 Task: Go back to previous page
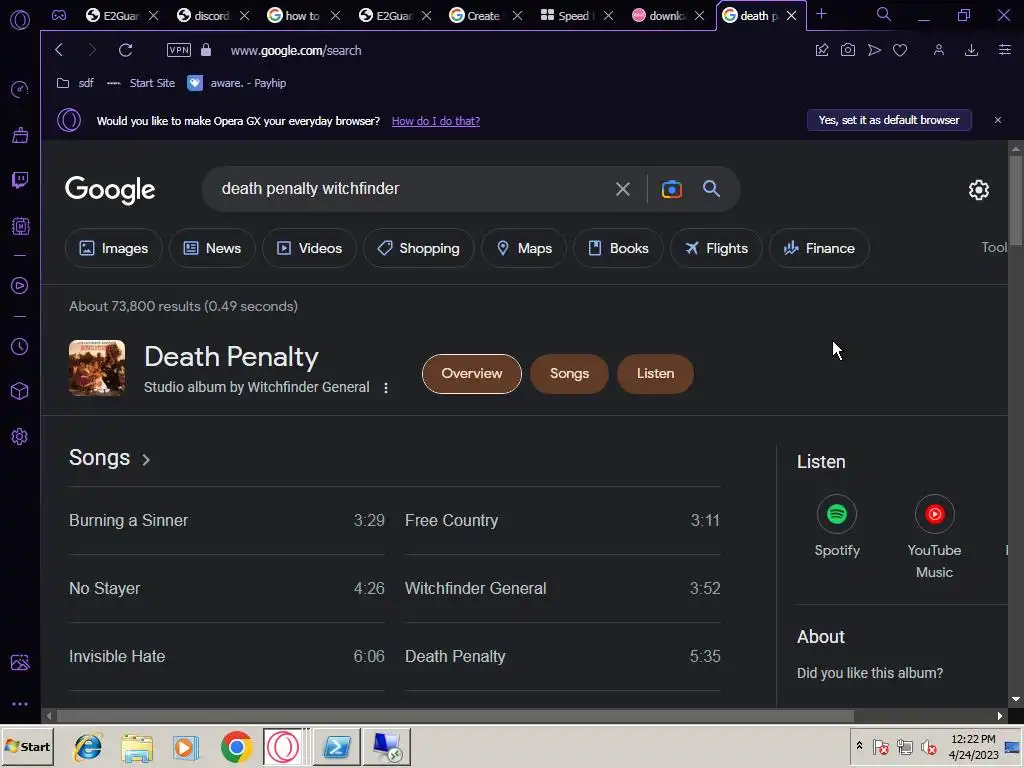tap(59, 50)
